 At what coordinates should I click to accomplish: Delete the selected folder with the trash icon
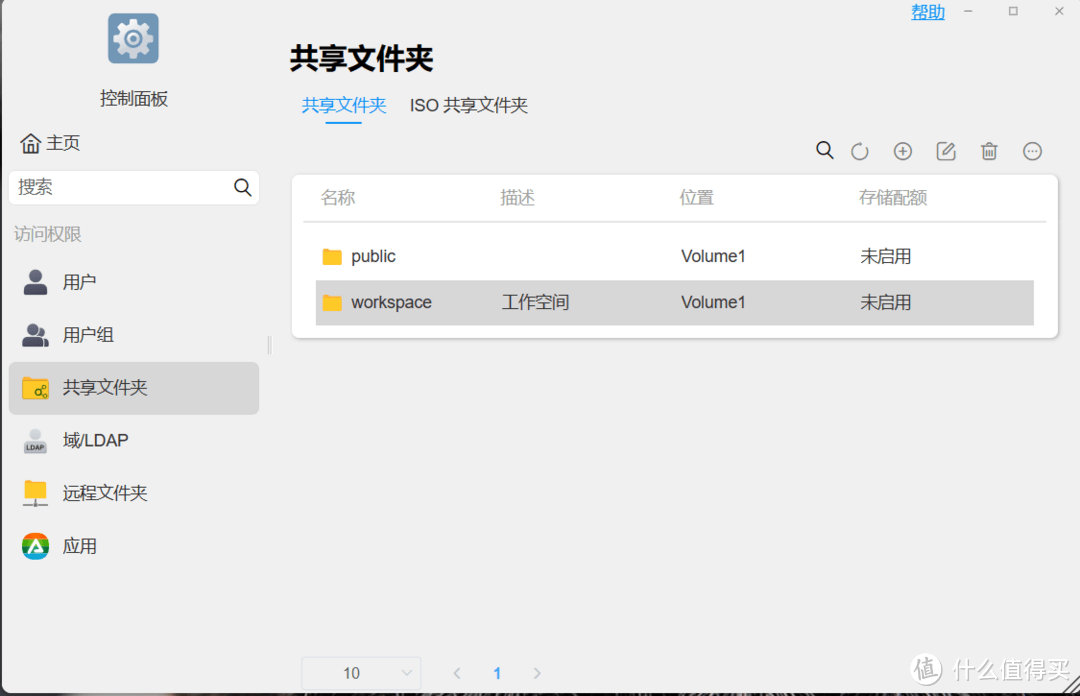pos(989,151)
